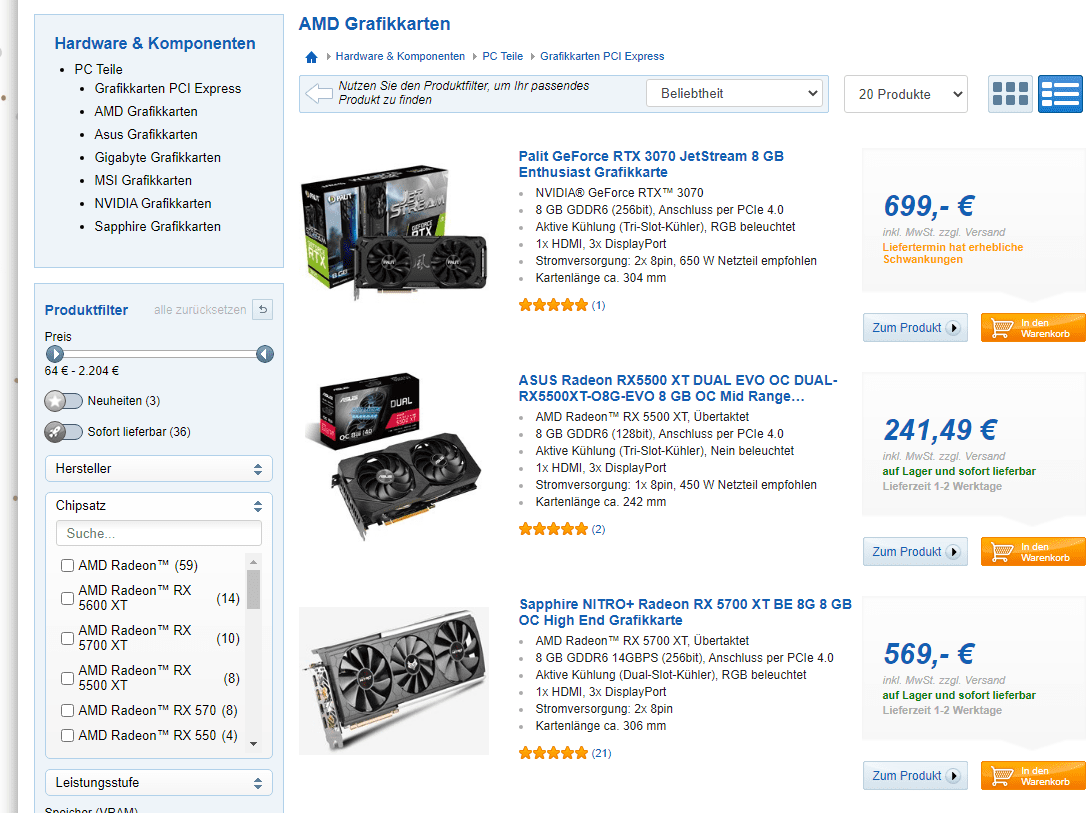The width and height of the screenshot is (1087, 813).
Task: Open Asus Grafikkarten sidebar category
Action: tap(146, 134)
